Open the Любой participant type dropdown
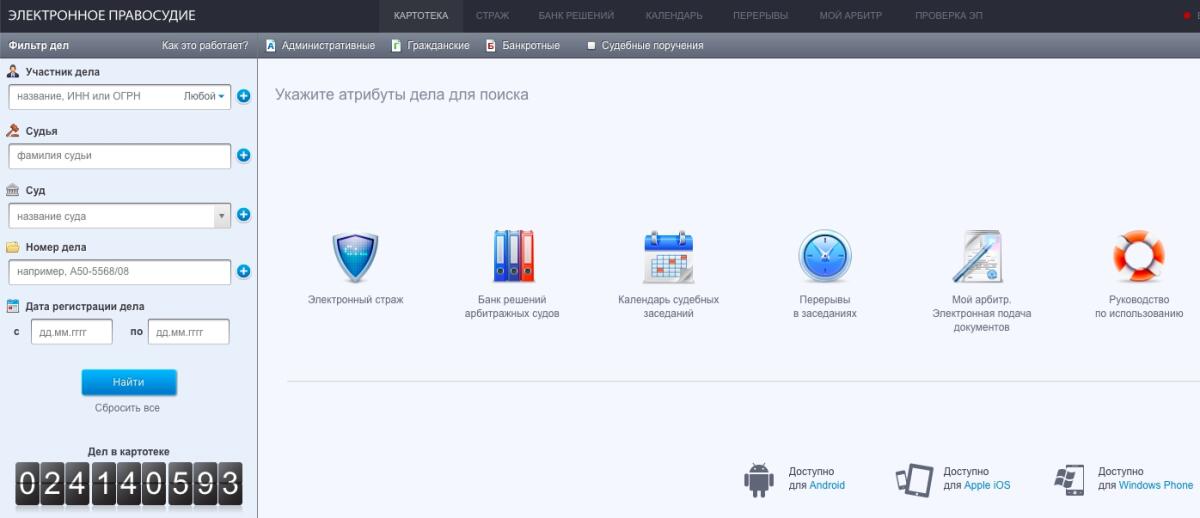The height and width of the screenshot is (518, 1200). [x=205, y=97]
